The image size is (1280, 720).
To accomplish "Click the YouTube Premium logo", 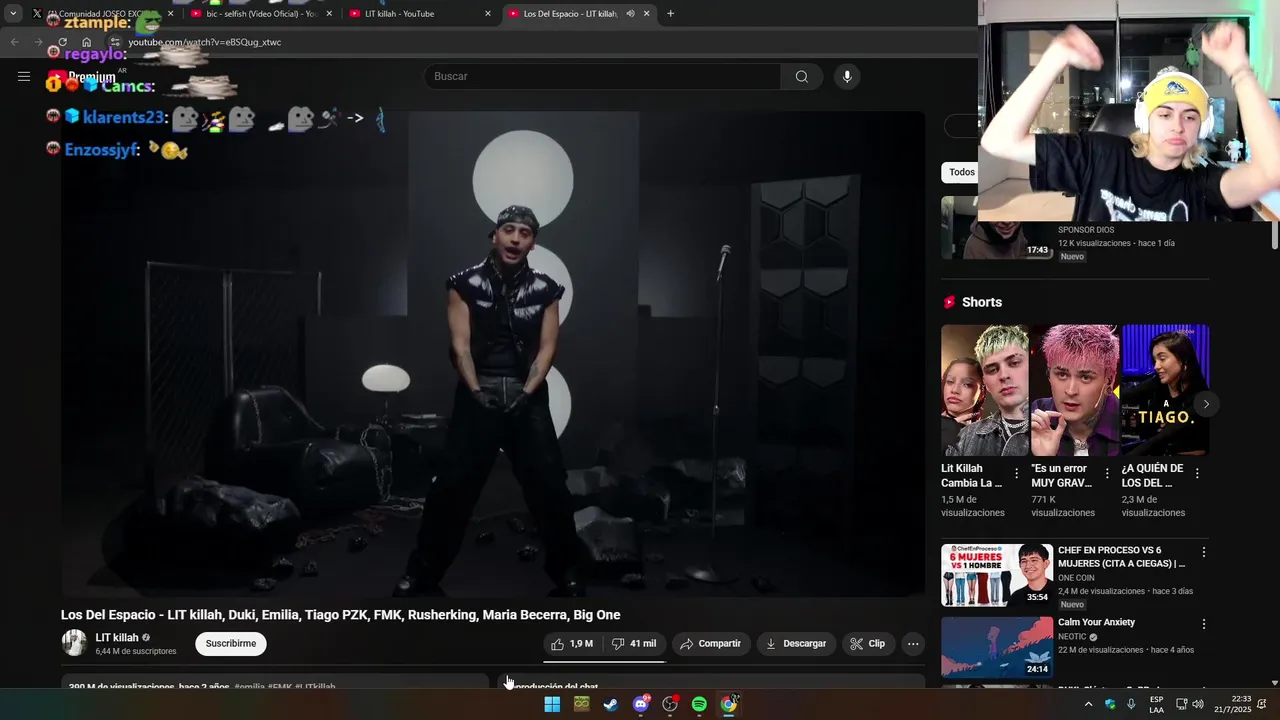I will (x=82, y=77).
